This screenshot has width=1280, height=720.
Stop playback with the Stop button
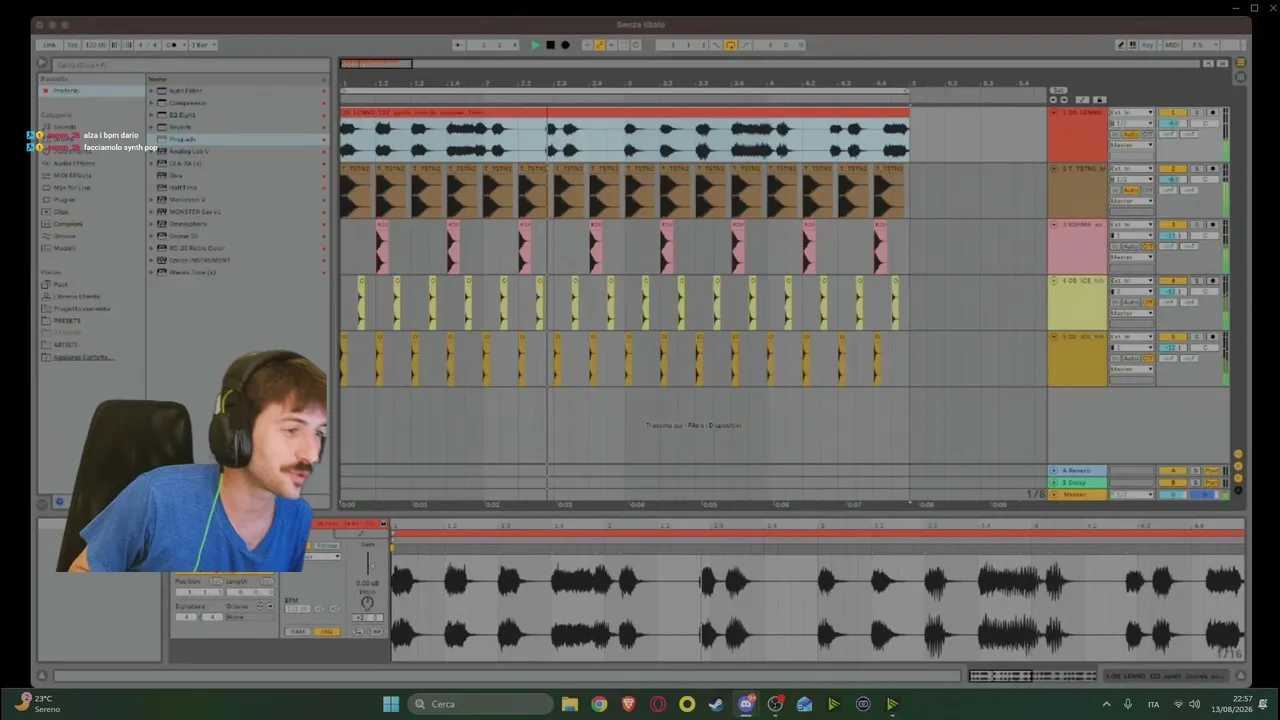point(550,45)
